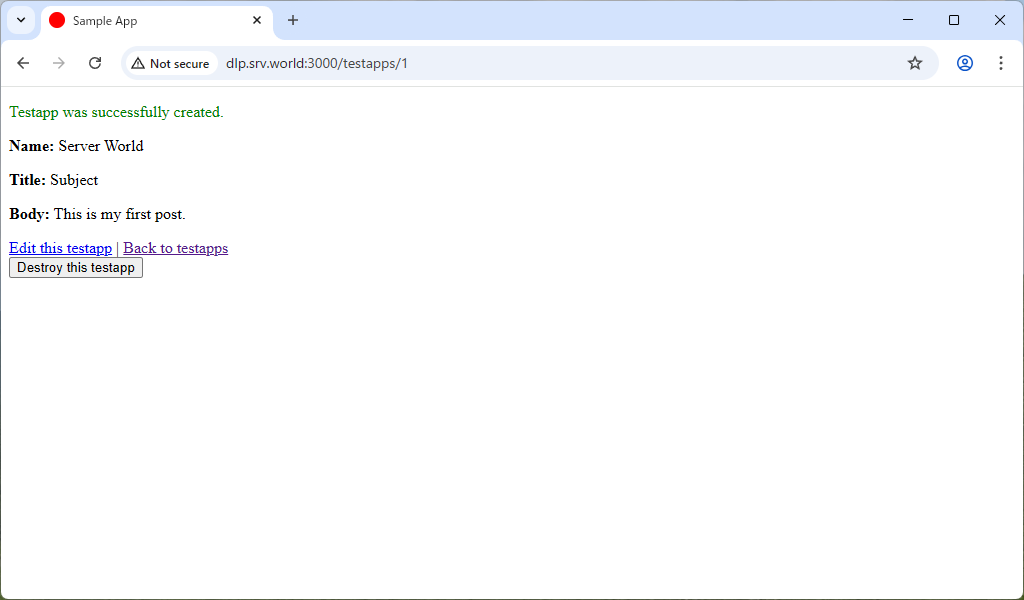Screen dimensions: 1024x600
Task: Click the Not secure site info chip
Action: (x=170, y=64)
